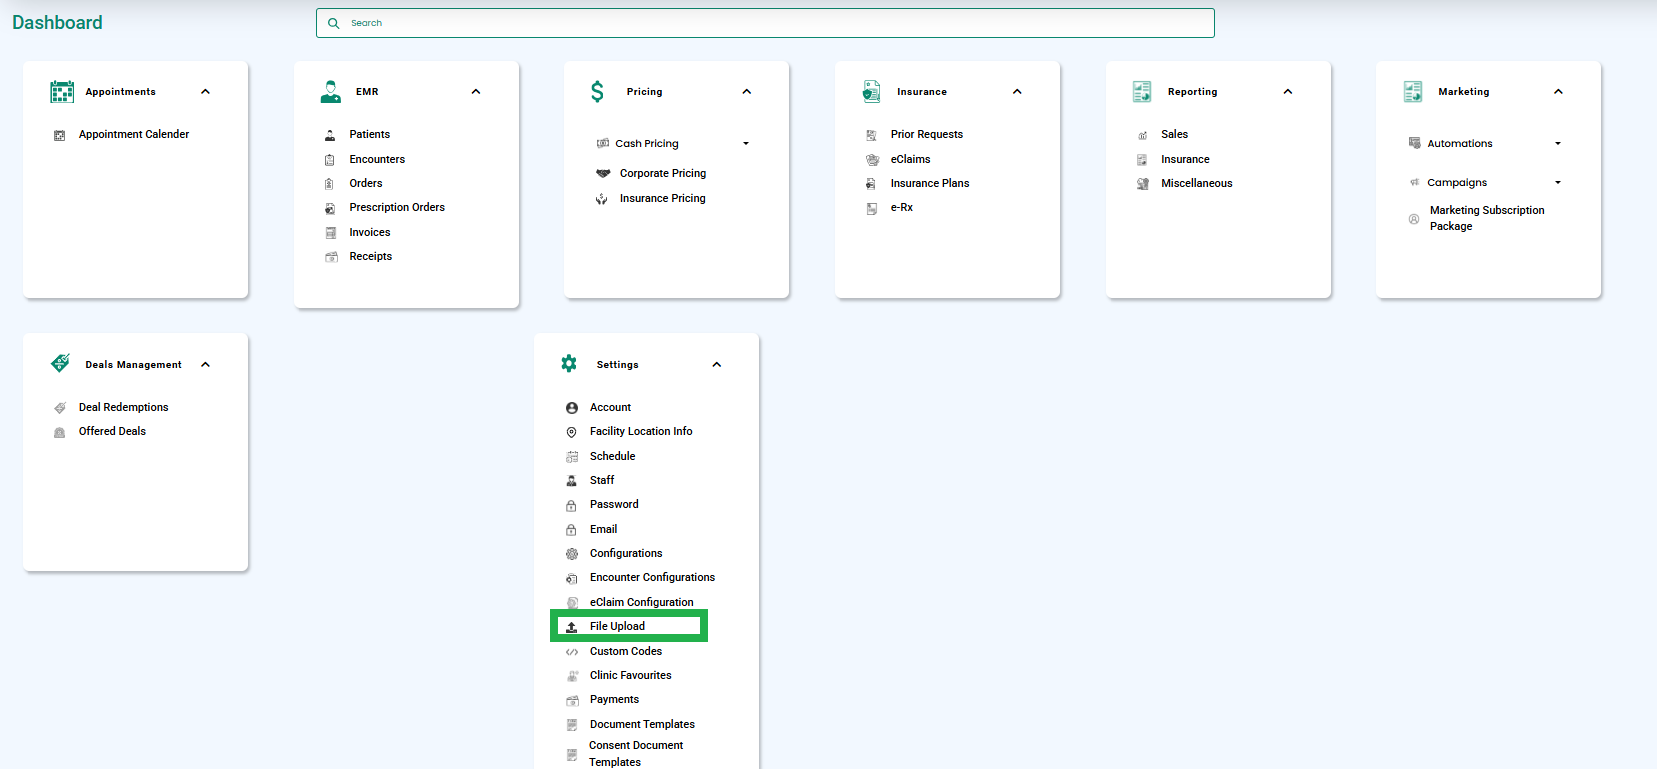Collapse the Marketing card

click(x=1558, y=92)
